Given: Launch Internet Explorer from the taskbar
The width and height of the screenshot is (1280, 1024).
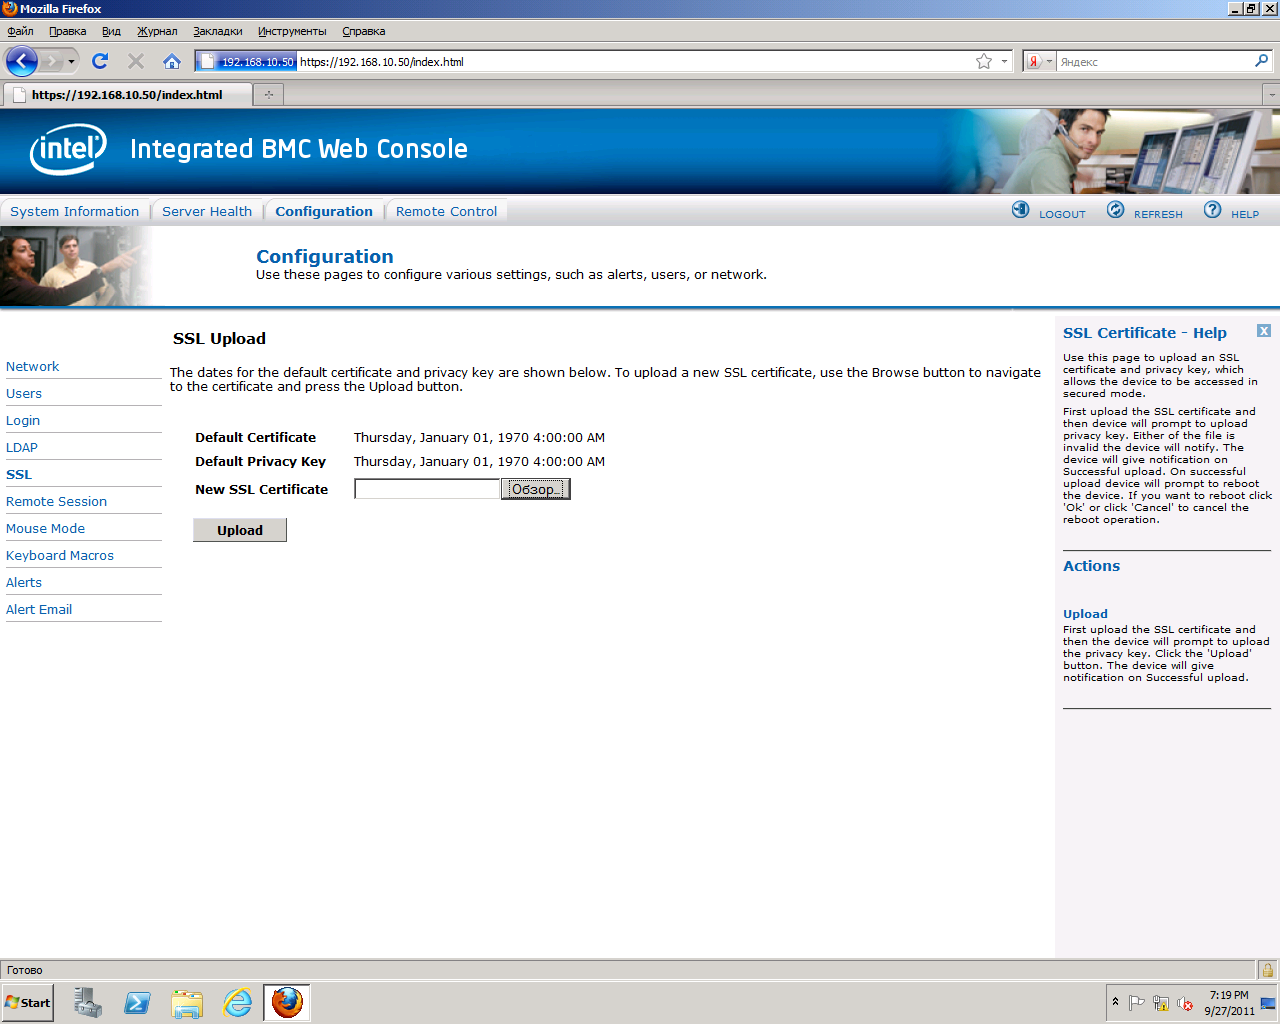Looking at the screenshot, I should pos(237,1002).
